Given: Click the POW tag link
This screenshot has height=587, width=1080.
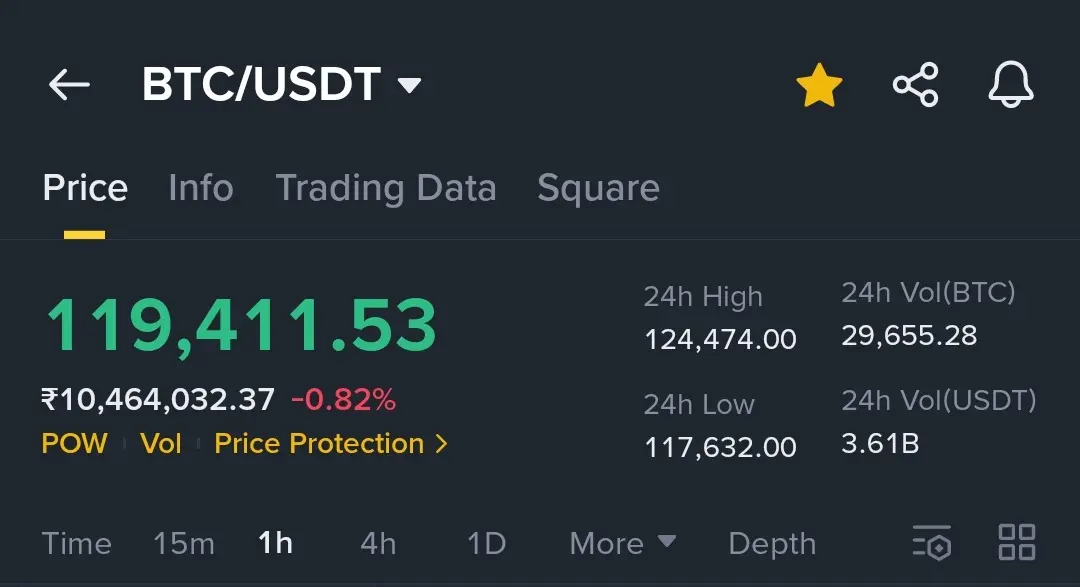Looking at the screenshot, I should pos(74,444).
